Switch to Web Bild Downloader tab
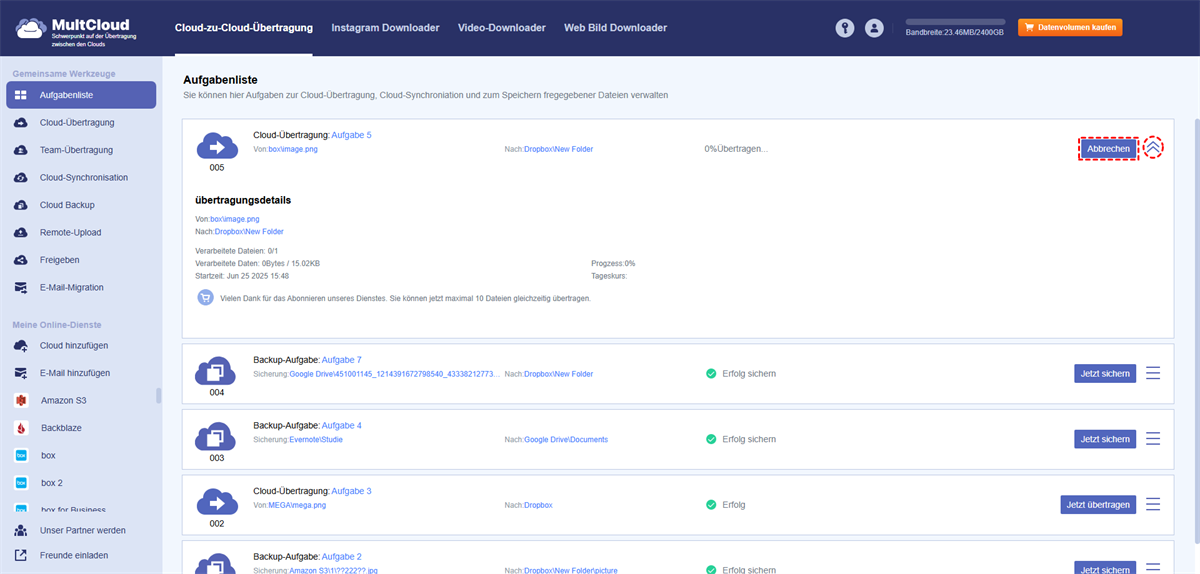This screenshot has height=574, width=1200. pyautogui.click(x=615, y=28)
